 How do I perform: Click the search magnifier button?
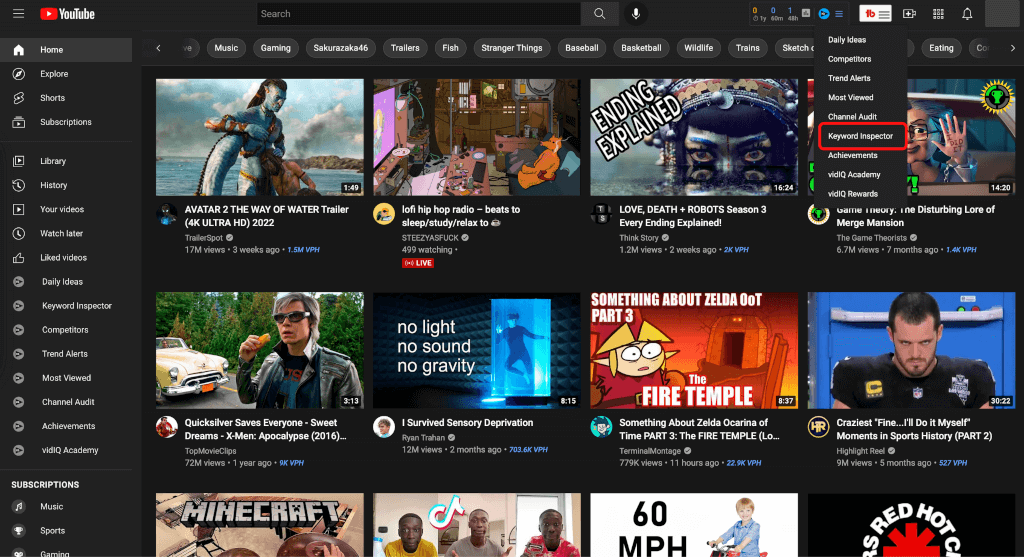(x=599, y=14)
